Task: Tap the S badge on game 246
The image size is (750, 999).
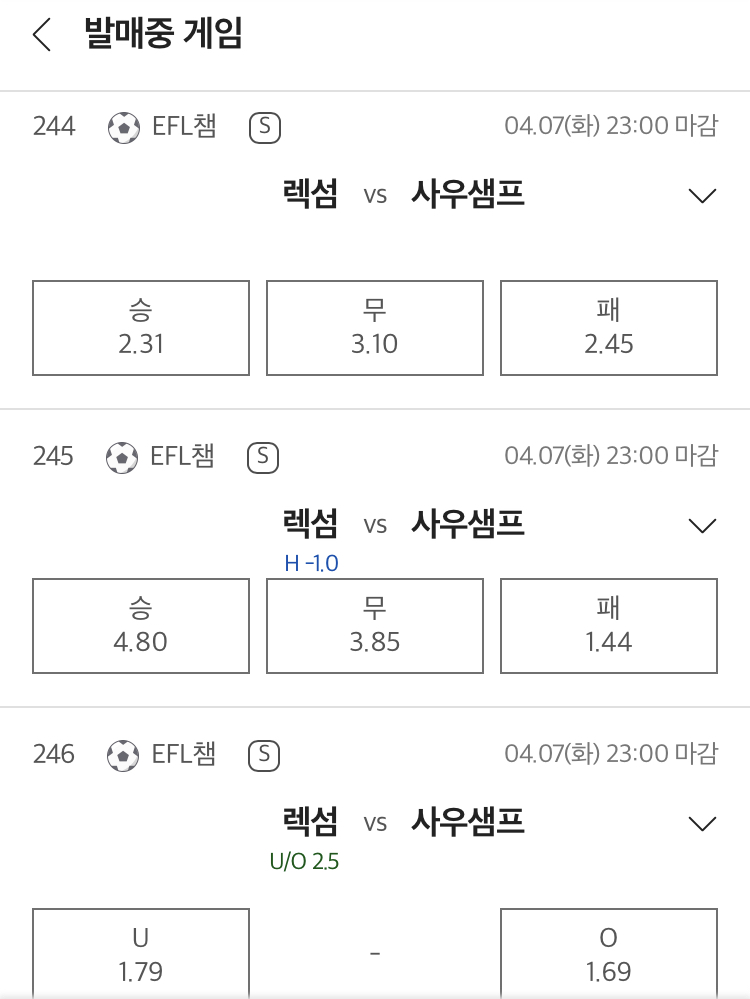Action: [x=264, y=756]
